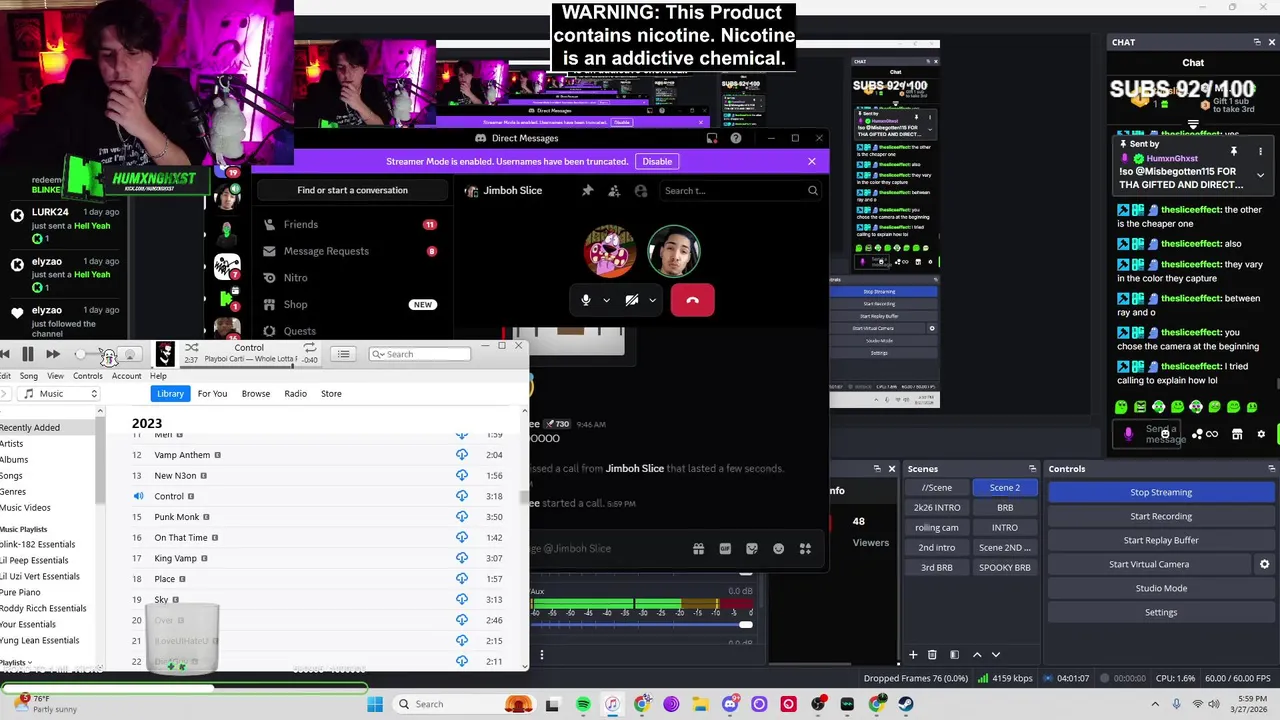
Task: Select Music Videos in iTunes sidebar
Action: point(25,508)
